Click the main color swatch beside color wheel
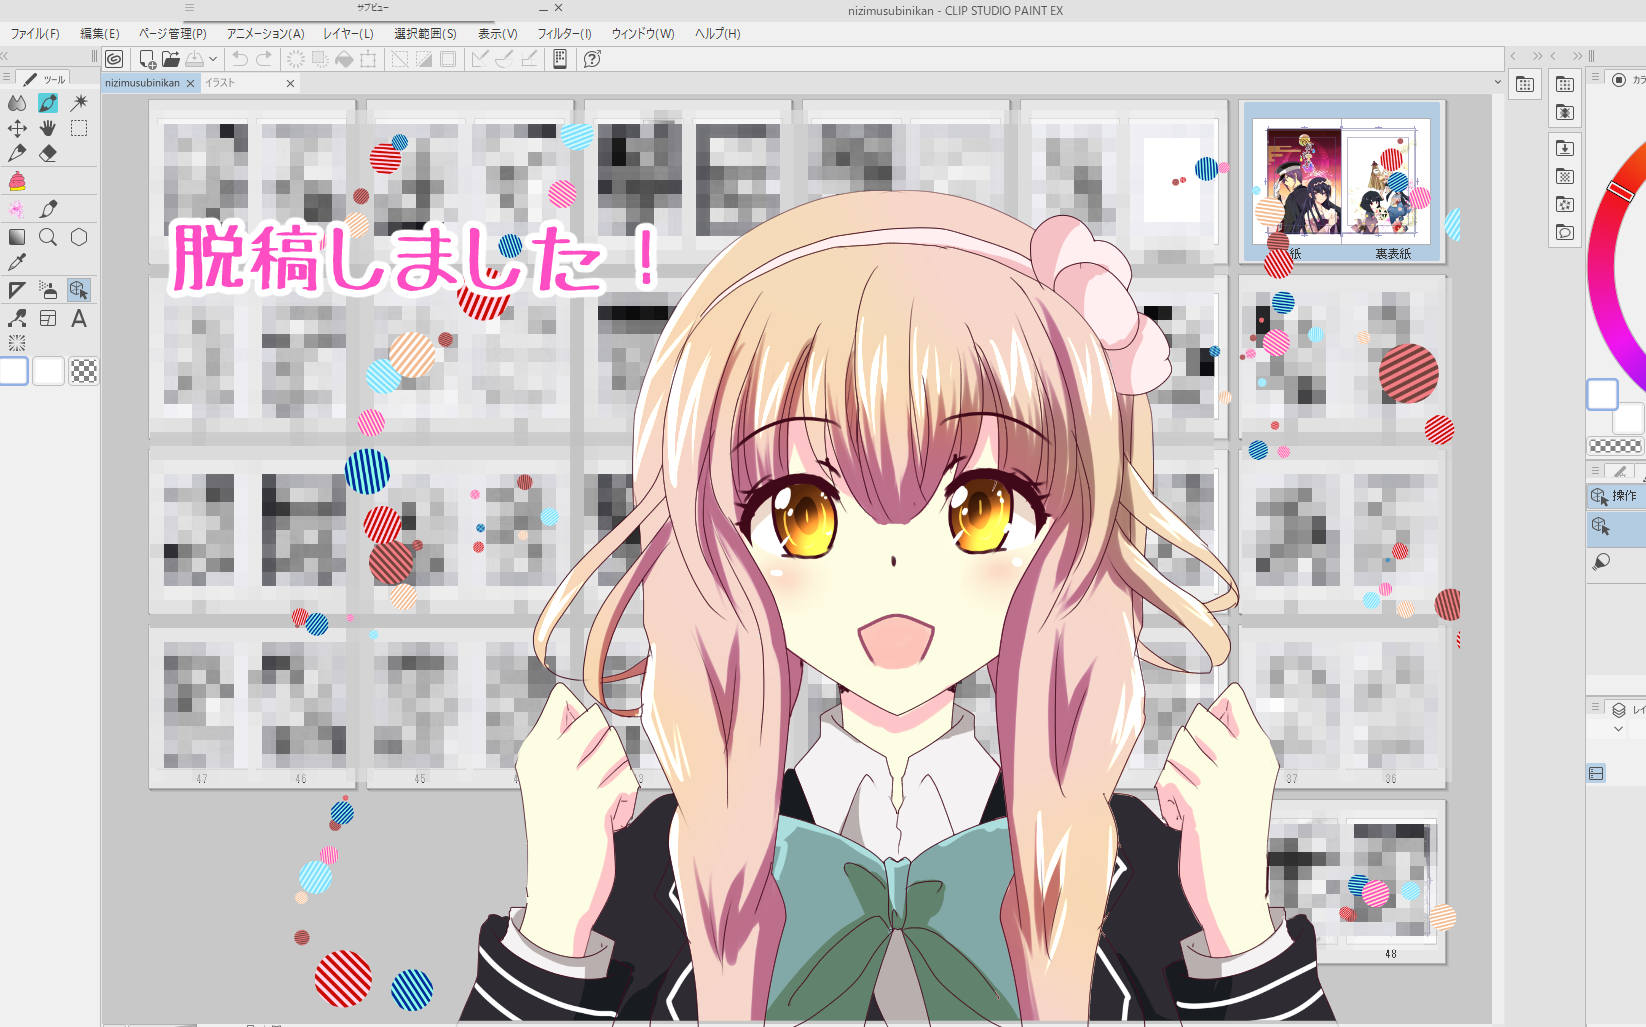The height and width of the screenshot is (1027, 1646). click(1602, 395)
